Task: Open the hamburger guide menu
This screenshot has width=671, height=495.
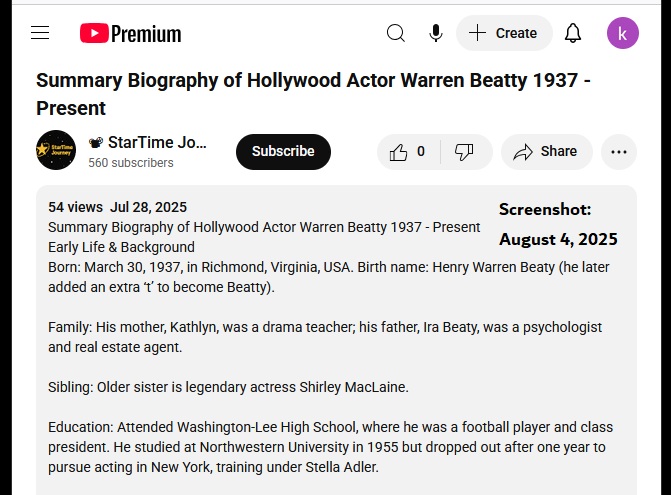Action: (x=40, y=33)
